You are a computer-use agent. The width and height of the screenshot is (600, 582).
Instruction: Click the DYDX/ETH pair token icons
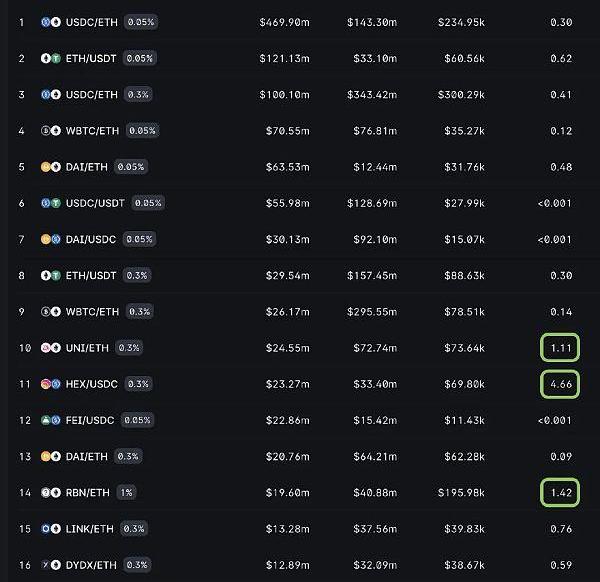tap(49, 564)
